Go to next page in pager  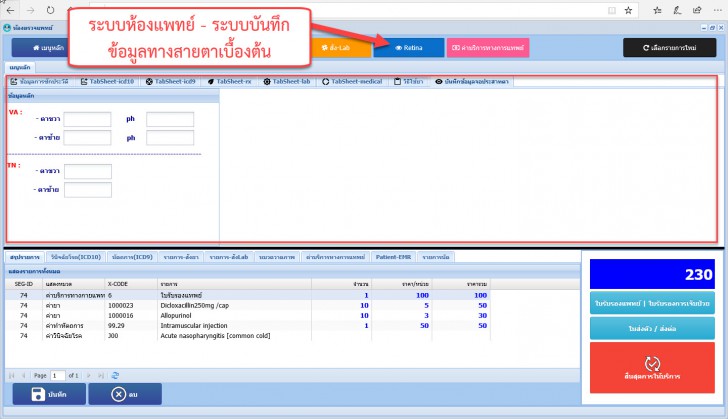(89, 375)
